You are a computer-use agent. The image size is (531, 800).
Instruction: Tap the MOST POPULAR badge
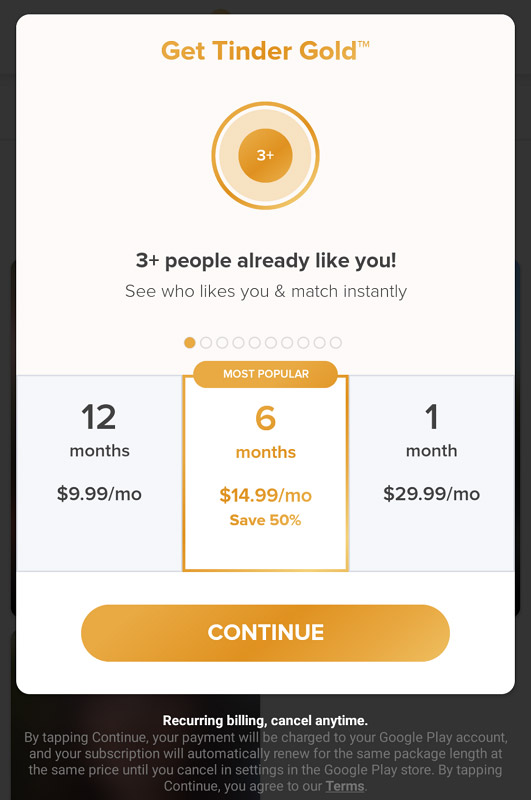click(266, 374)
